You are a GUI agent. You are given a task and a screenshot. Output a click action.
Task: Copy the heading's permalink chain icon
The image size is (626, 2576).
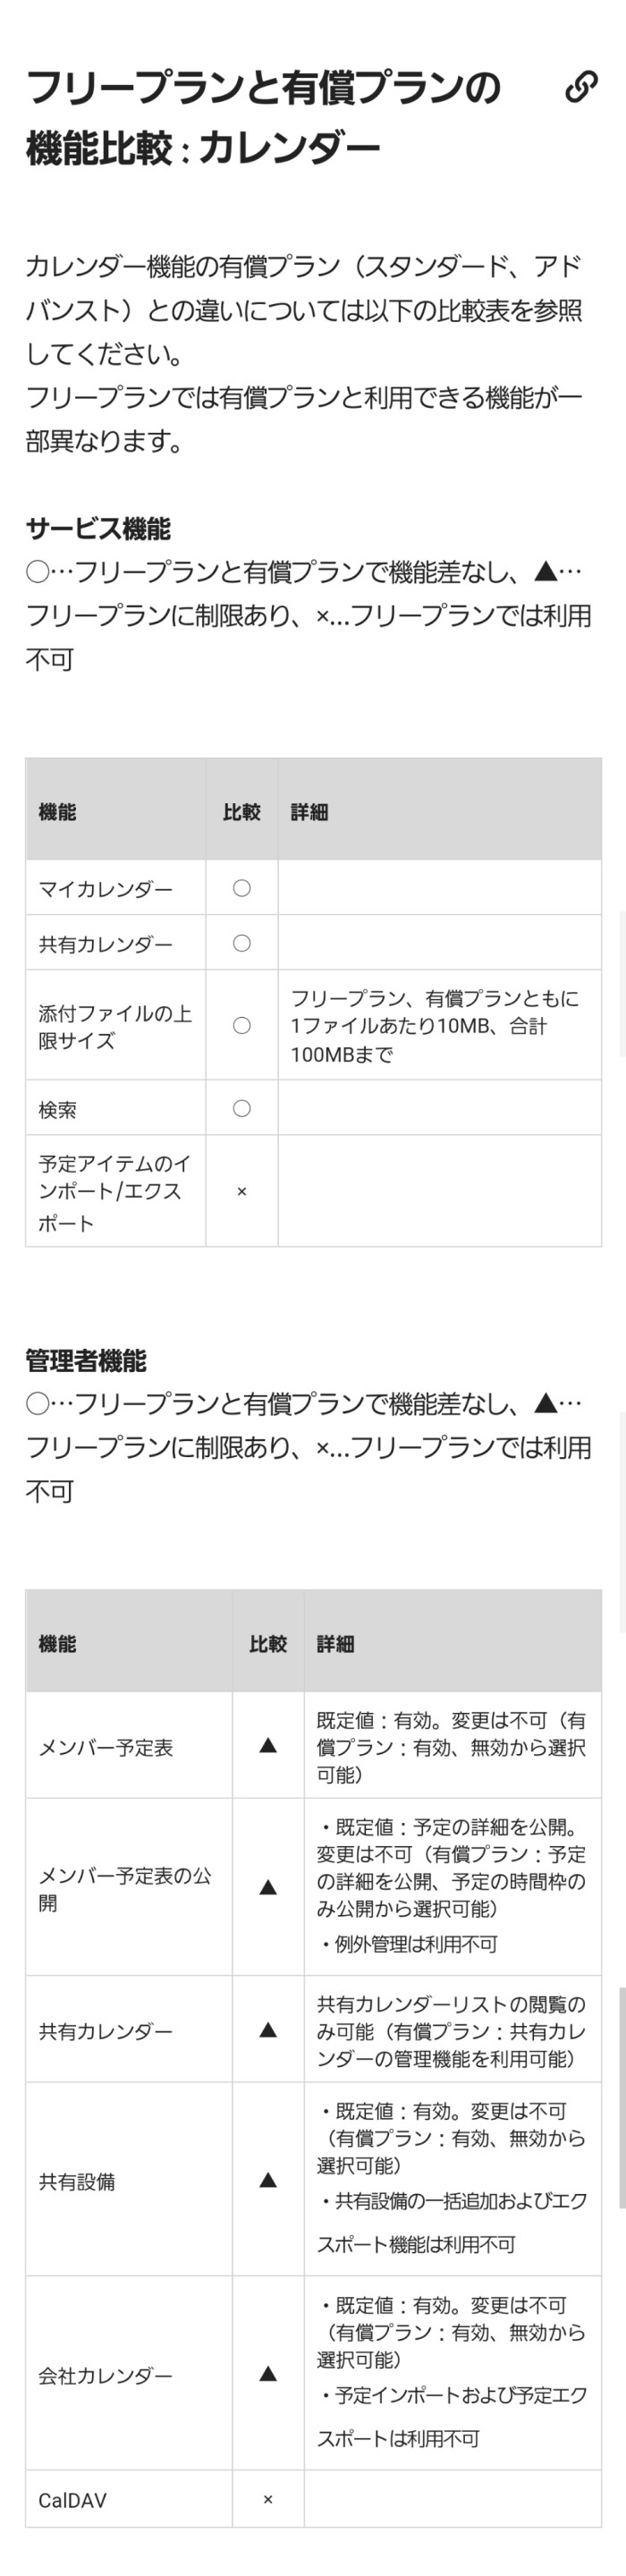[x=581, y=87]
